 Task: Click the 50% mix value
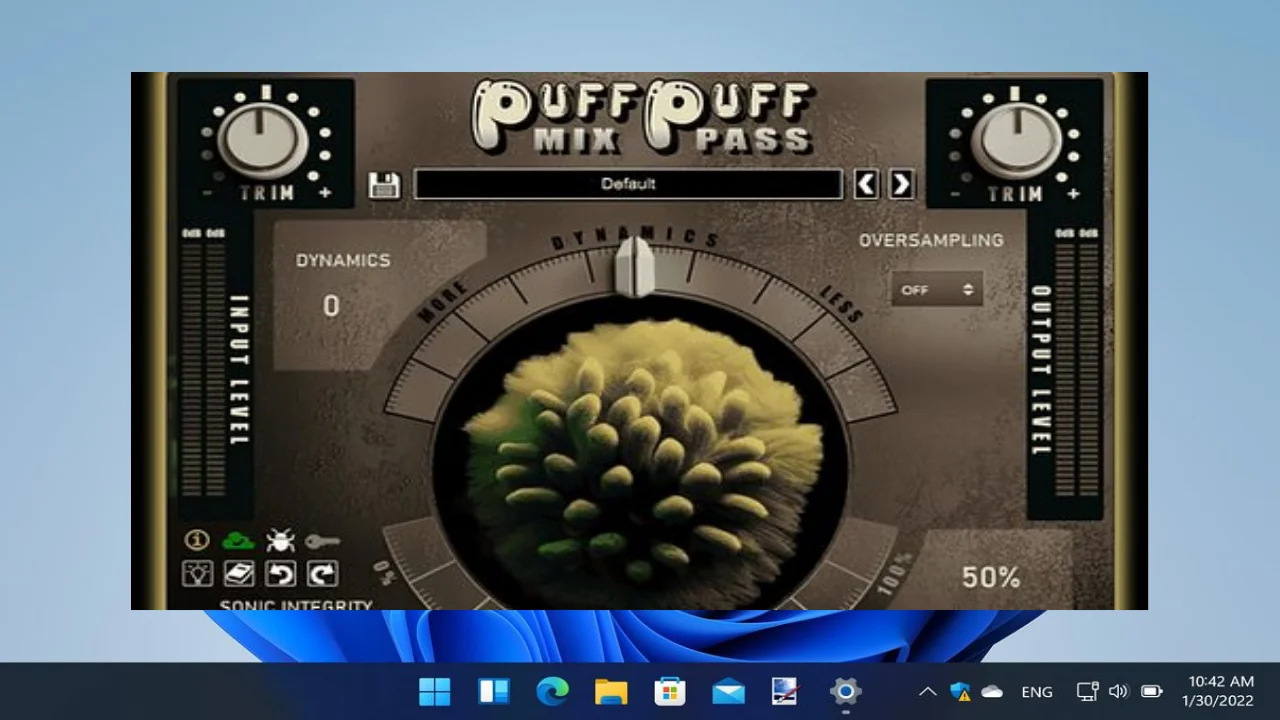(991, 577)
